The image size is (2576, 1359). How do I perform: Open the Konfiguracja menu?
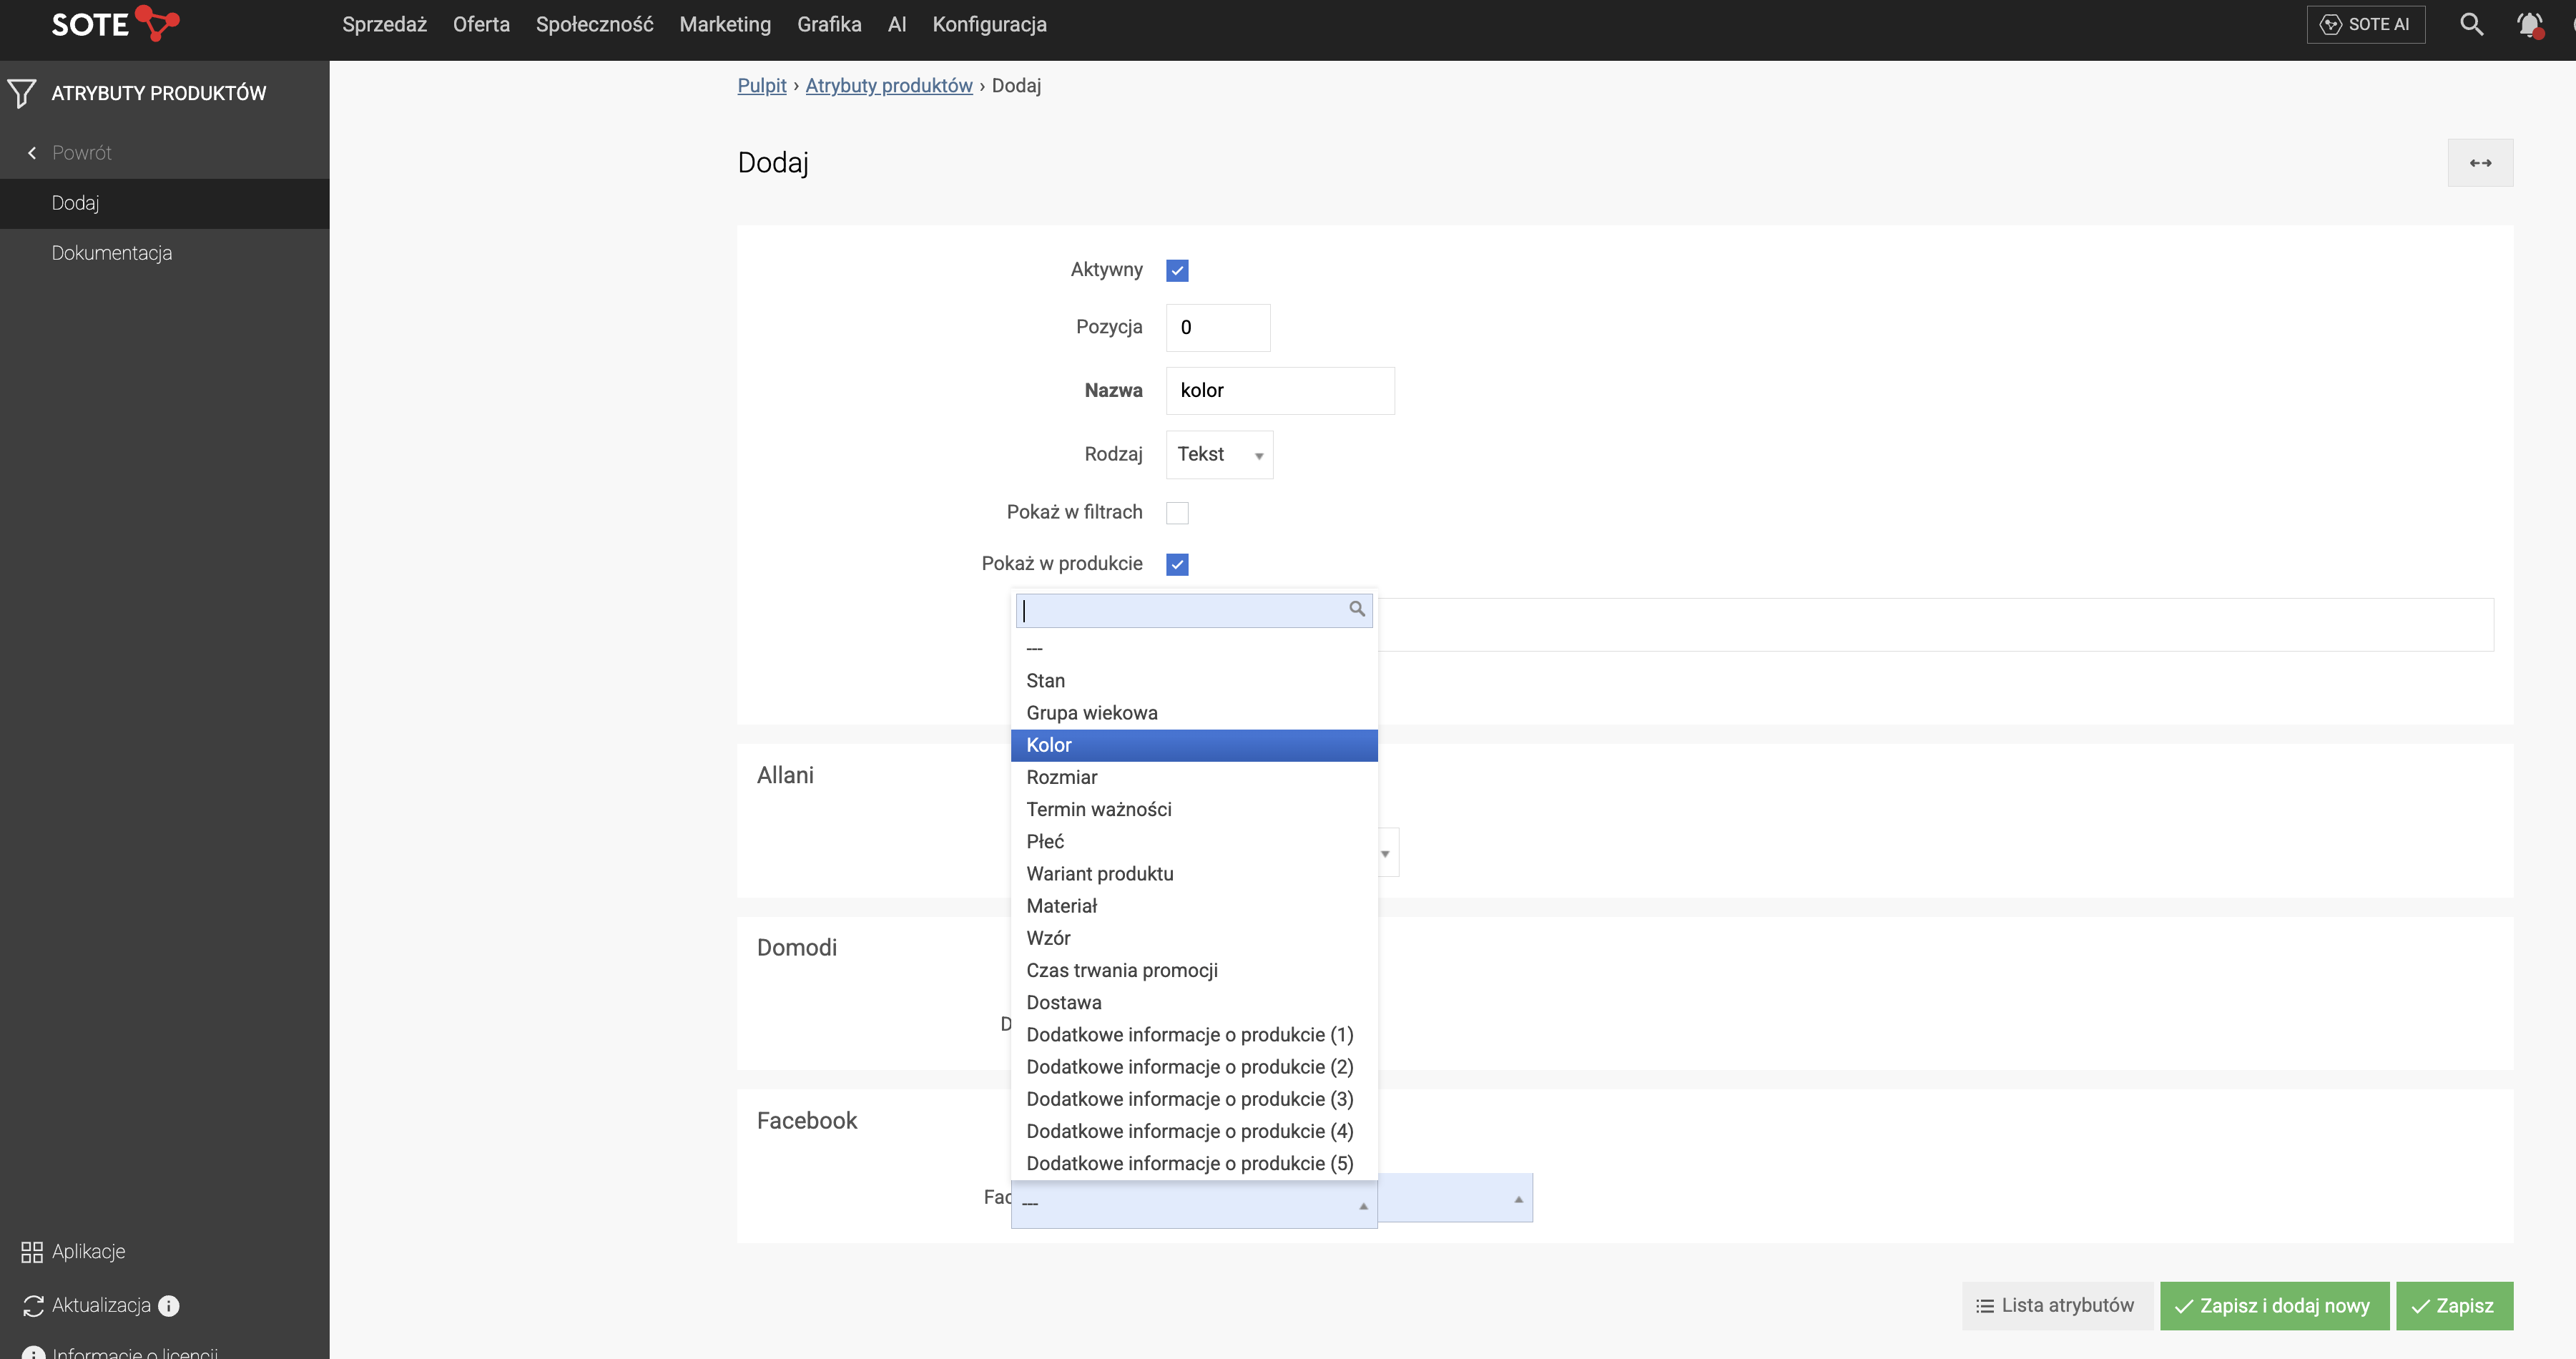[x=989, y=24]
